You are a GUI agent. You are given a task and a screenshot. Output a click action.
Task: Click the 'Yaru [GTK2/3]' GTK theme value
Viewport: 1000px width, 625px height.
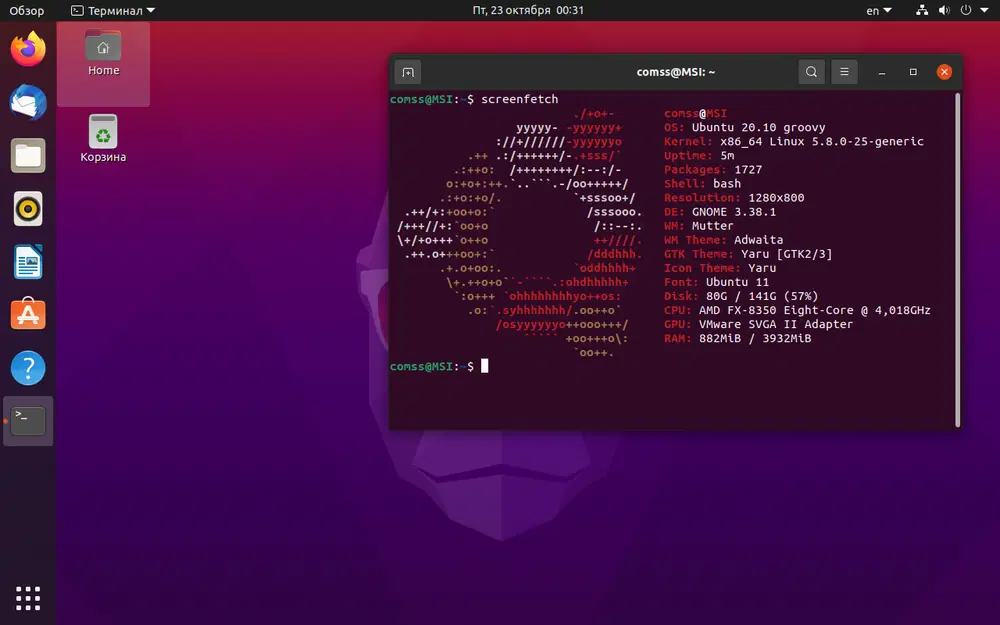click(x=787, y=254)
